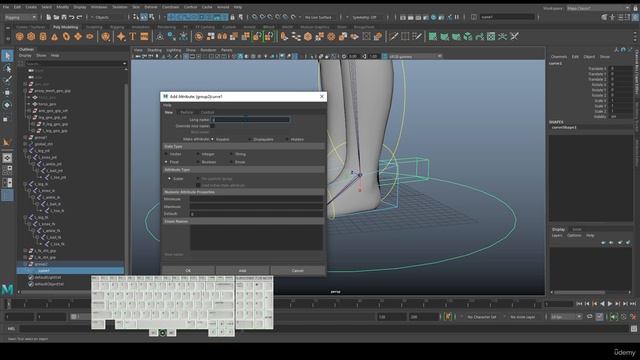The image size is (640, 360).
Task: Open the Constrain menu
Action: [171, 7]
